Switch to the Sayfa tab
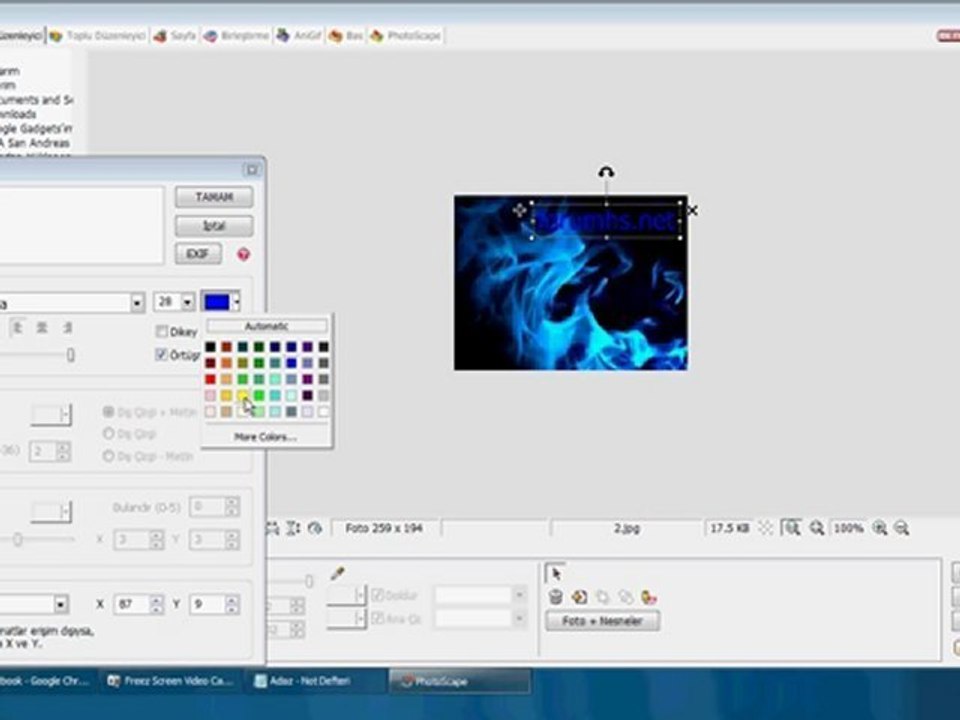 (174, 36)
